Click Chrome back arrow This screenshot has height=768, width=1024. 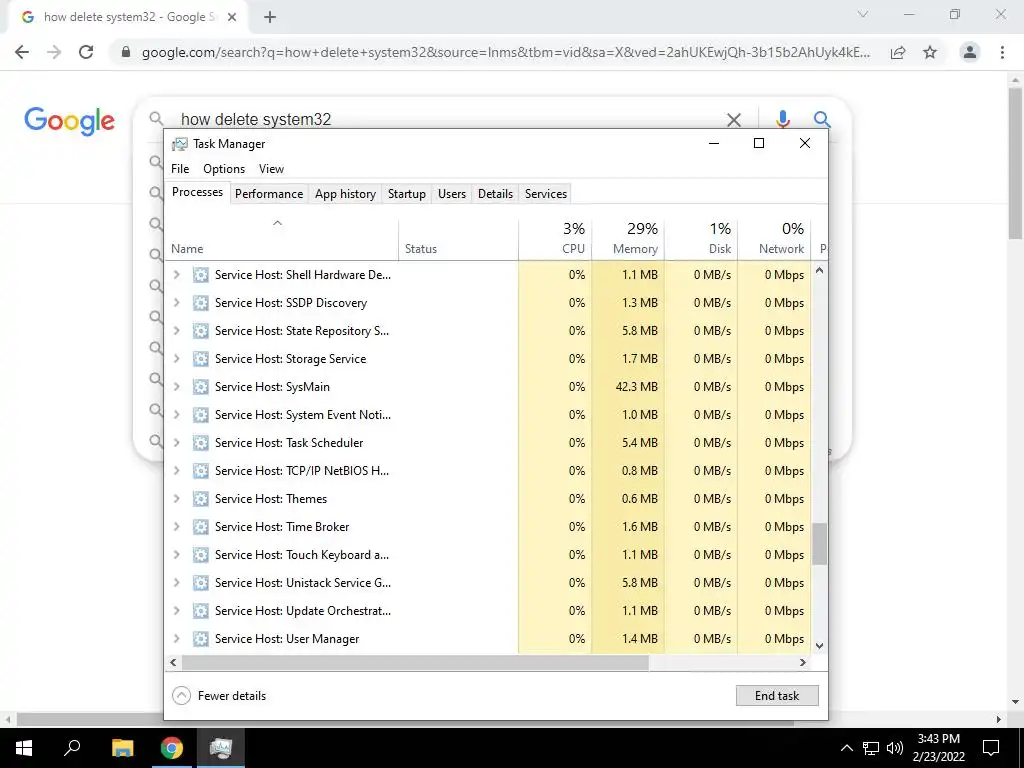tap(22, 52)
